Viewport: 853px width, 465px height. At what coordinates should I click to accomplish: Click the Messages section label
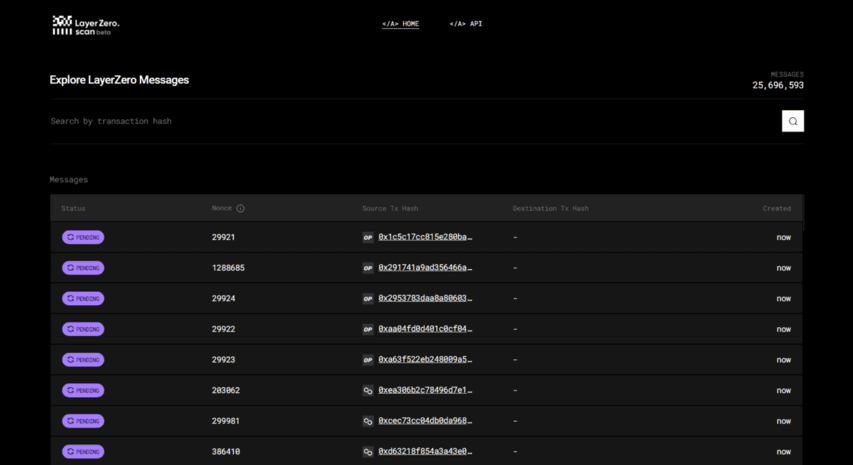pyautogui.click(x=69, y=179)
